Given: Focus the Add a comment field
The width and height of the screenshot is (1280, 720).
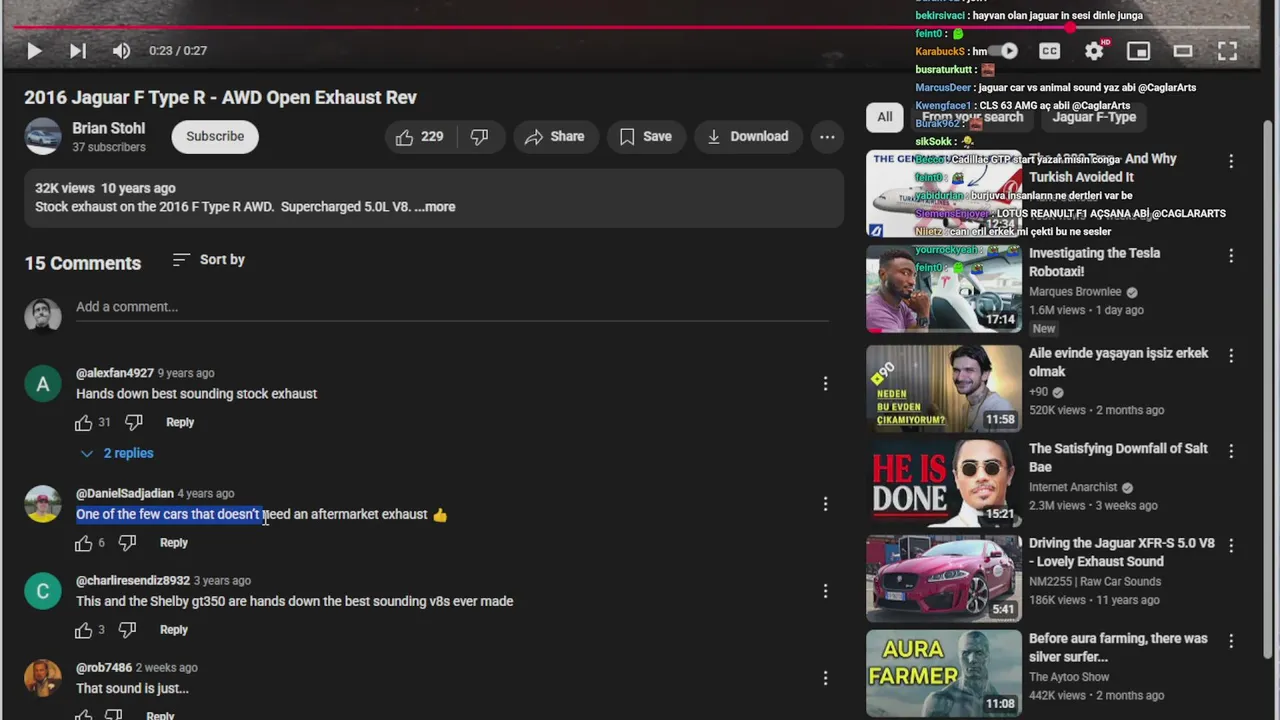Looking at the screenshot, I should pos(452,307).
